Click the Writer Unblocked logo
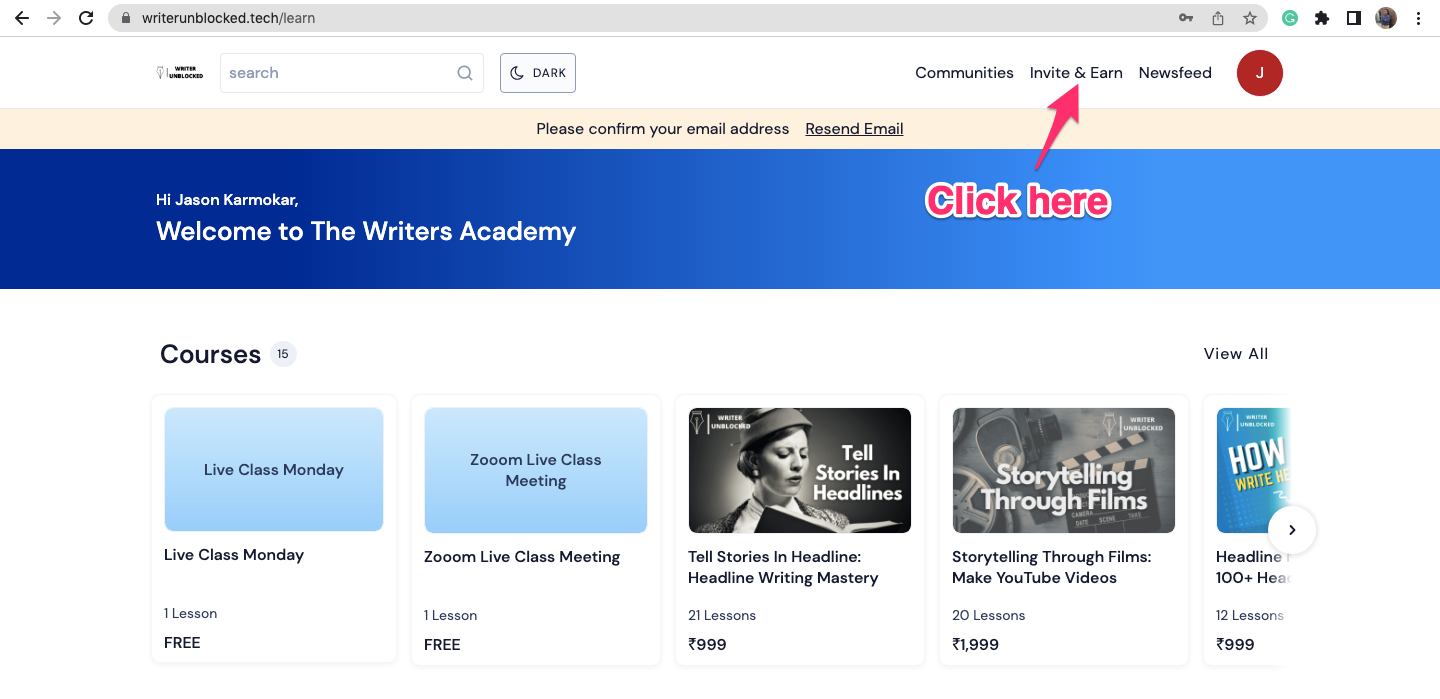This screenshot has width=1440, height=699. pos(180,73)
